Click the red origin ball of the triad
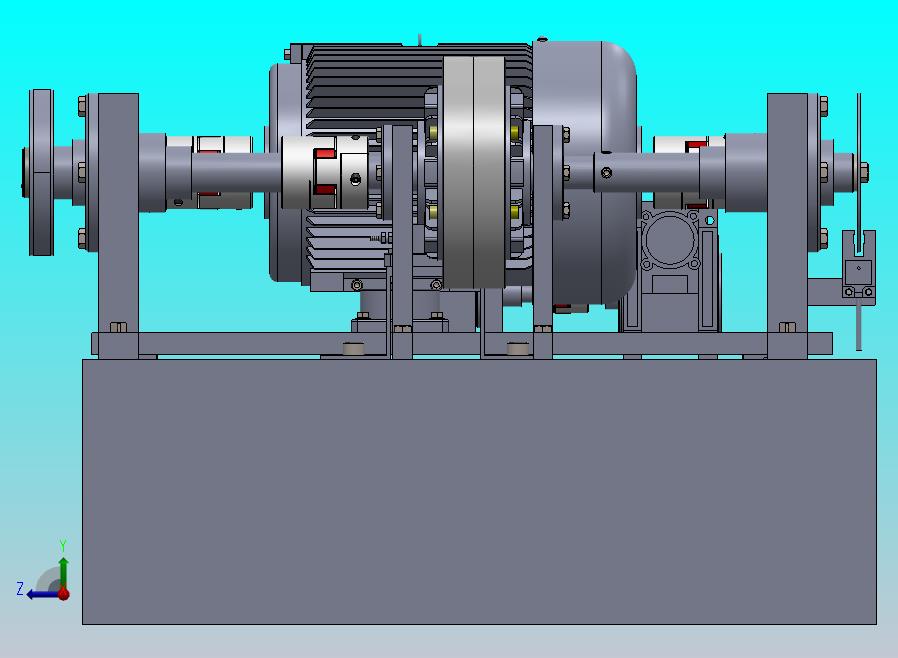Image resolution: width=898 pixels, height=658 pixels. 64,594
